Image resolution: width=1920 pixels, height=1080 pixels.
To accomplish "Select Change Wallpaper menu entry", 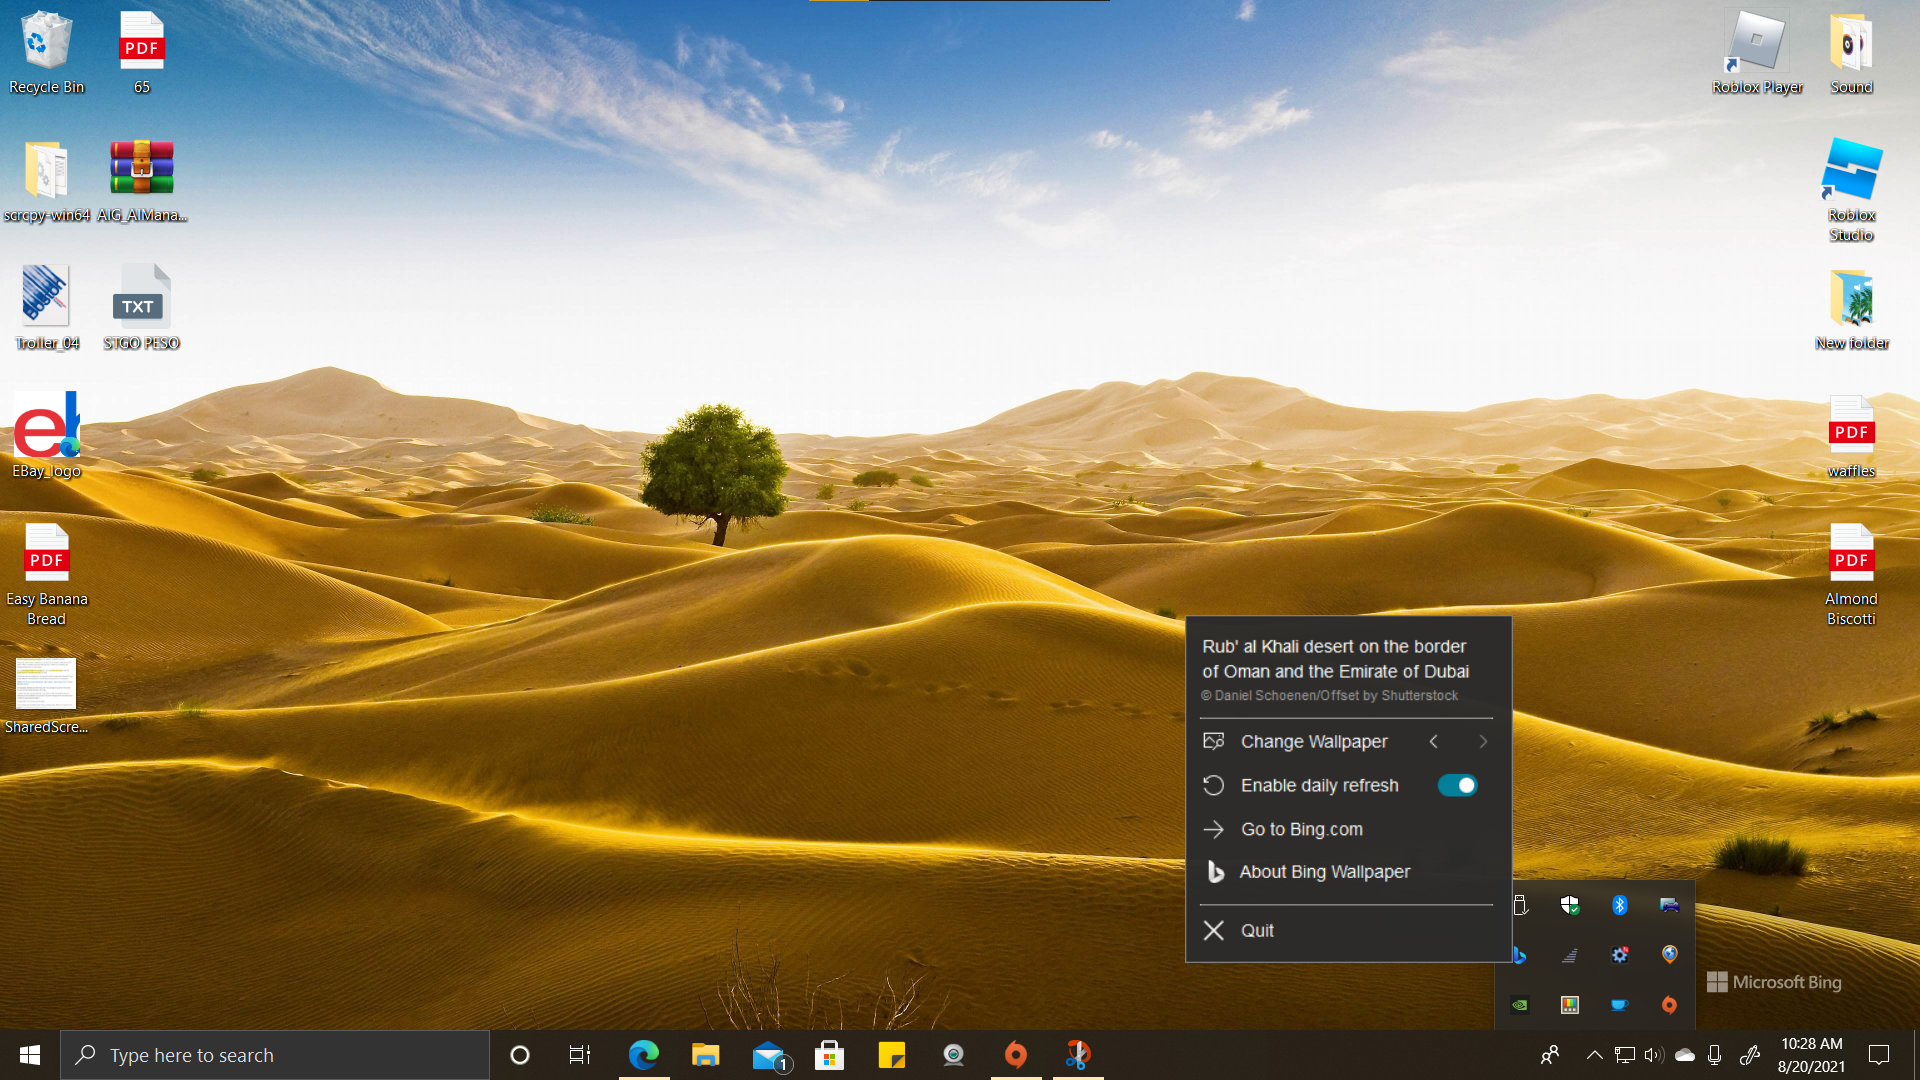I will (x=1314, y=741).
